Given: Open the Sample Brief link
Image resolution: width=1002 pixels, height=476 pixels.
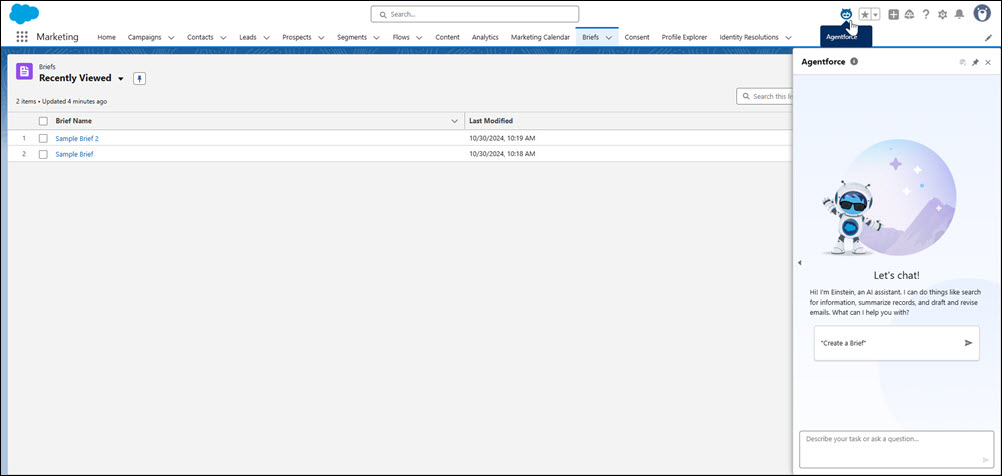Looking at the screenshot, I should click(74, 154).
